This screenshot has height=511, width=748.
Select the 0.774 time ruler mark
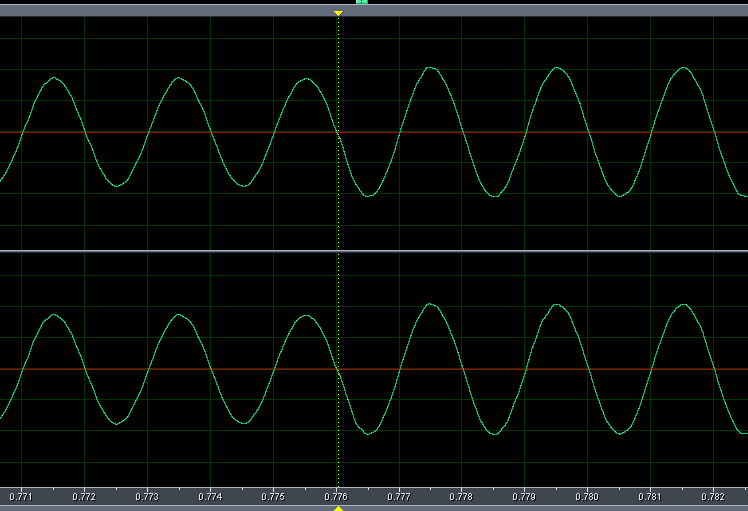click(x=210, y=496)
